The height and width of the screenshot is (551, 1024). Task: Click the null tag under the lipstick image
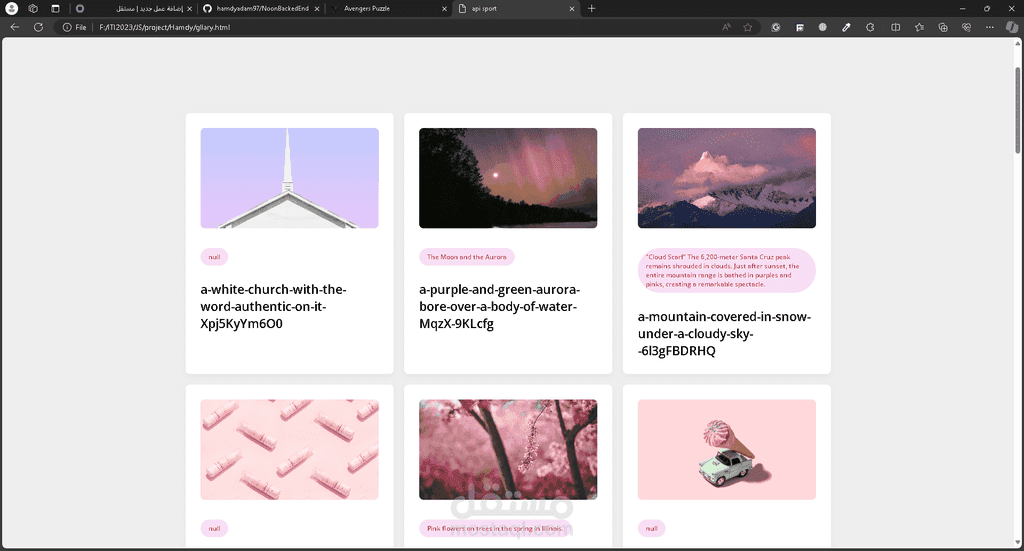[x=214, y=529]
